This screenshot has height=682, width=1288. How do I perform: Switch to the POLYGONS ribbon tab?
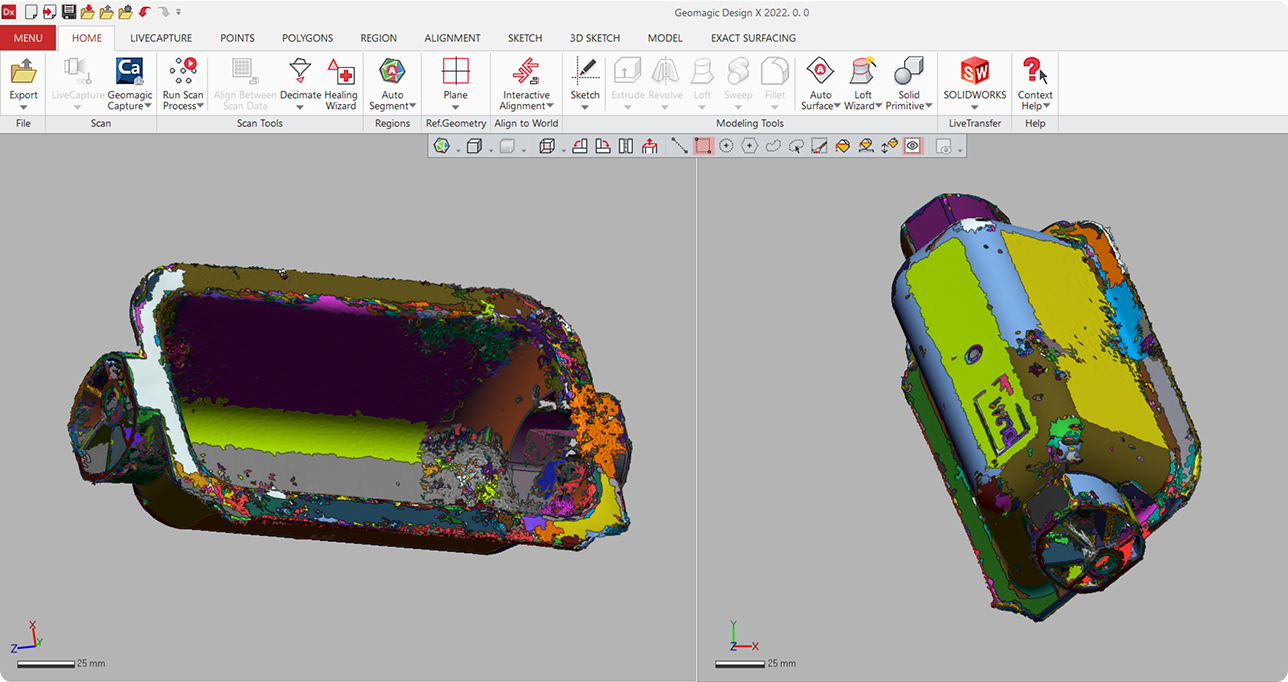pyautogui.click(x=307, y=38)
